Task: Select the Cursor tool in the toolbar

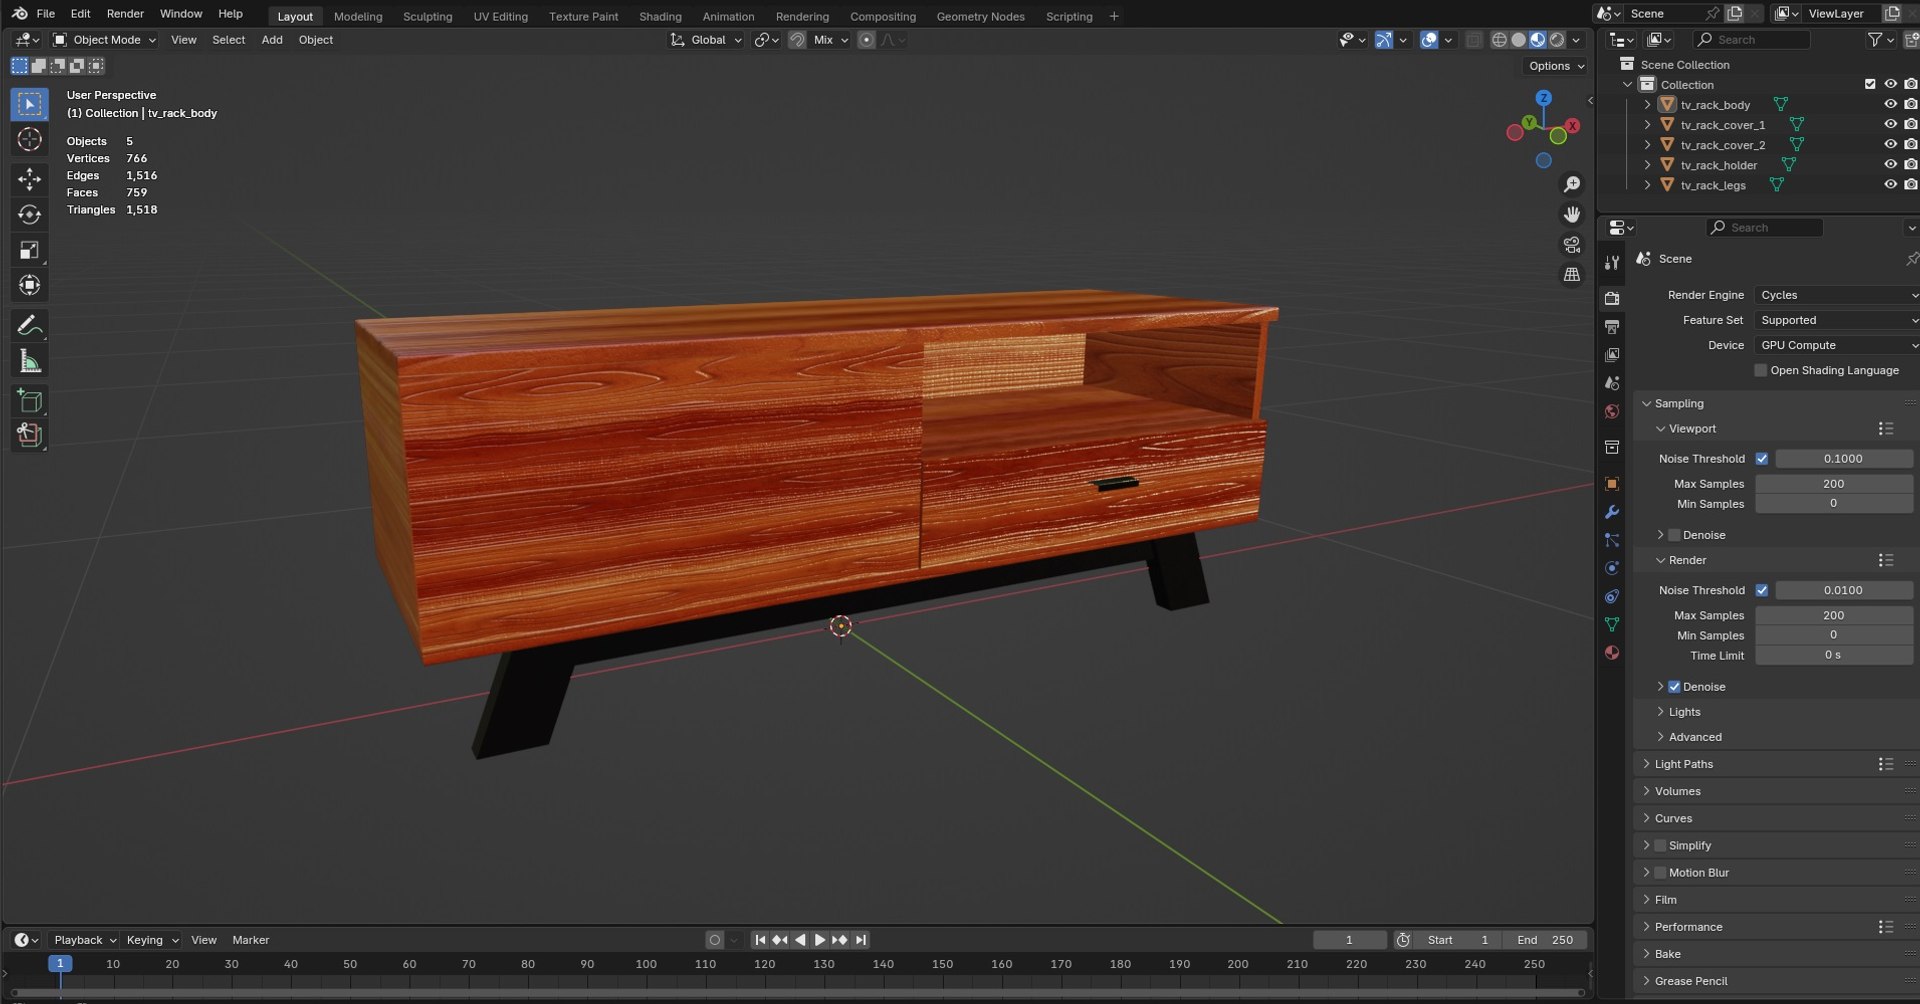Action: click(29, 139)
